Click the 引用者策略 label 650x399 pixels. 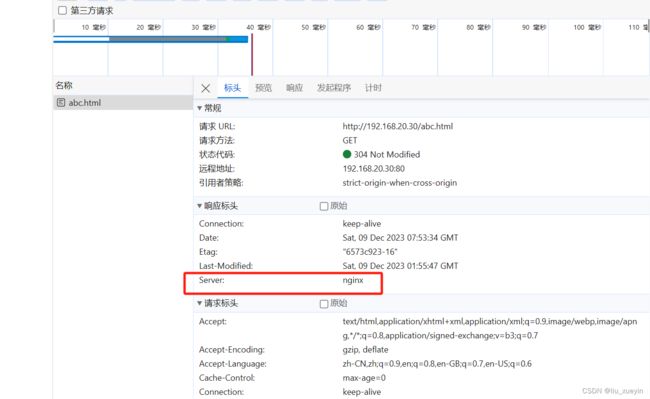(x=221, y=183)
